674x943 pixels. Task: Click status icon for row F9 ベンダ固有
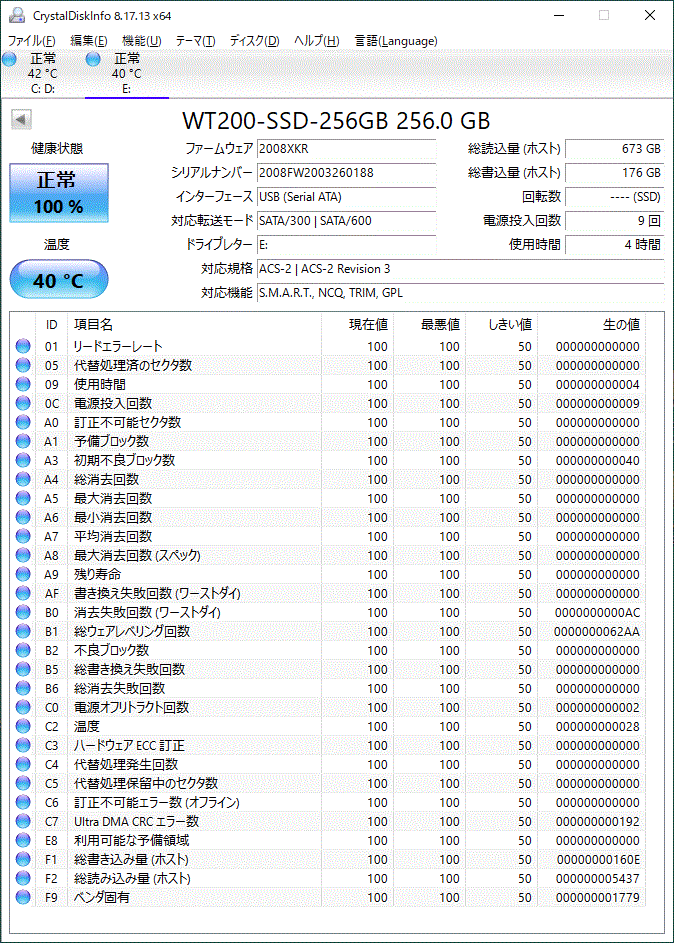[x=23, y=897]
